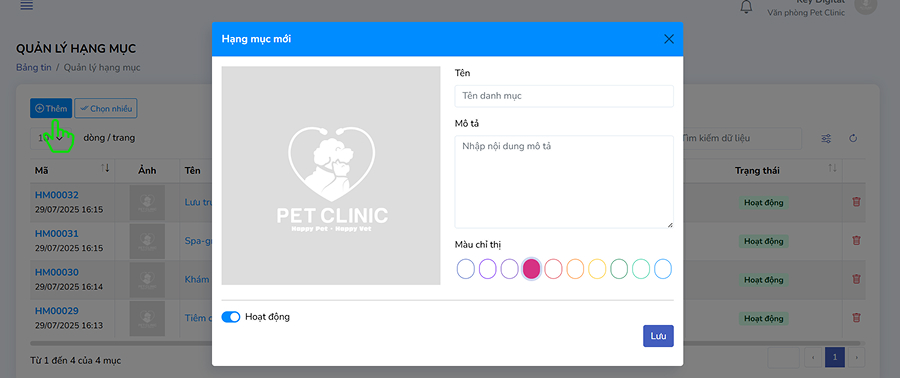Open the HM00031 item link
Viewport: 900px width, 378px height.
tap(57, 233)
